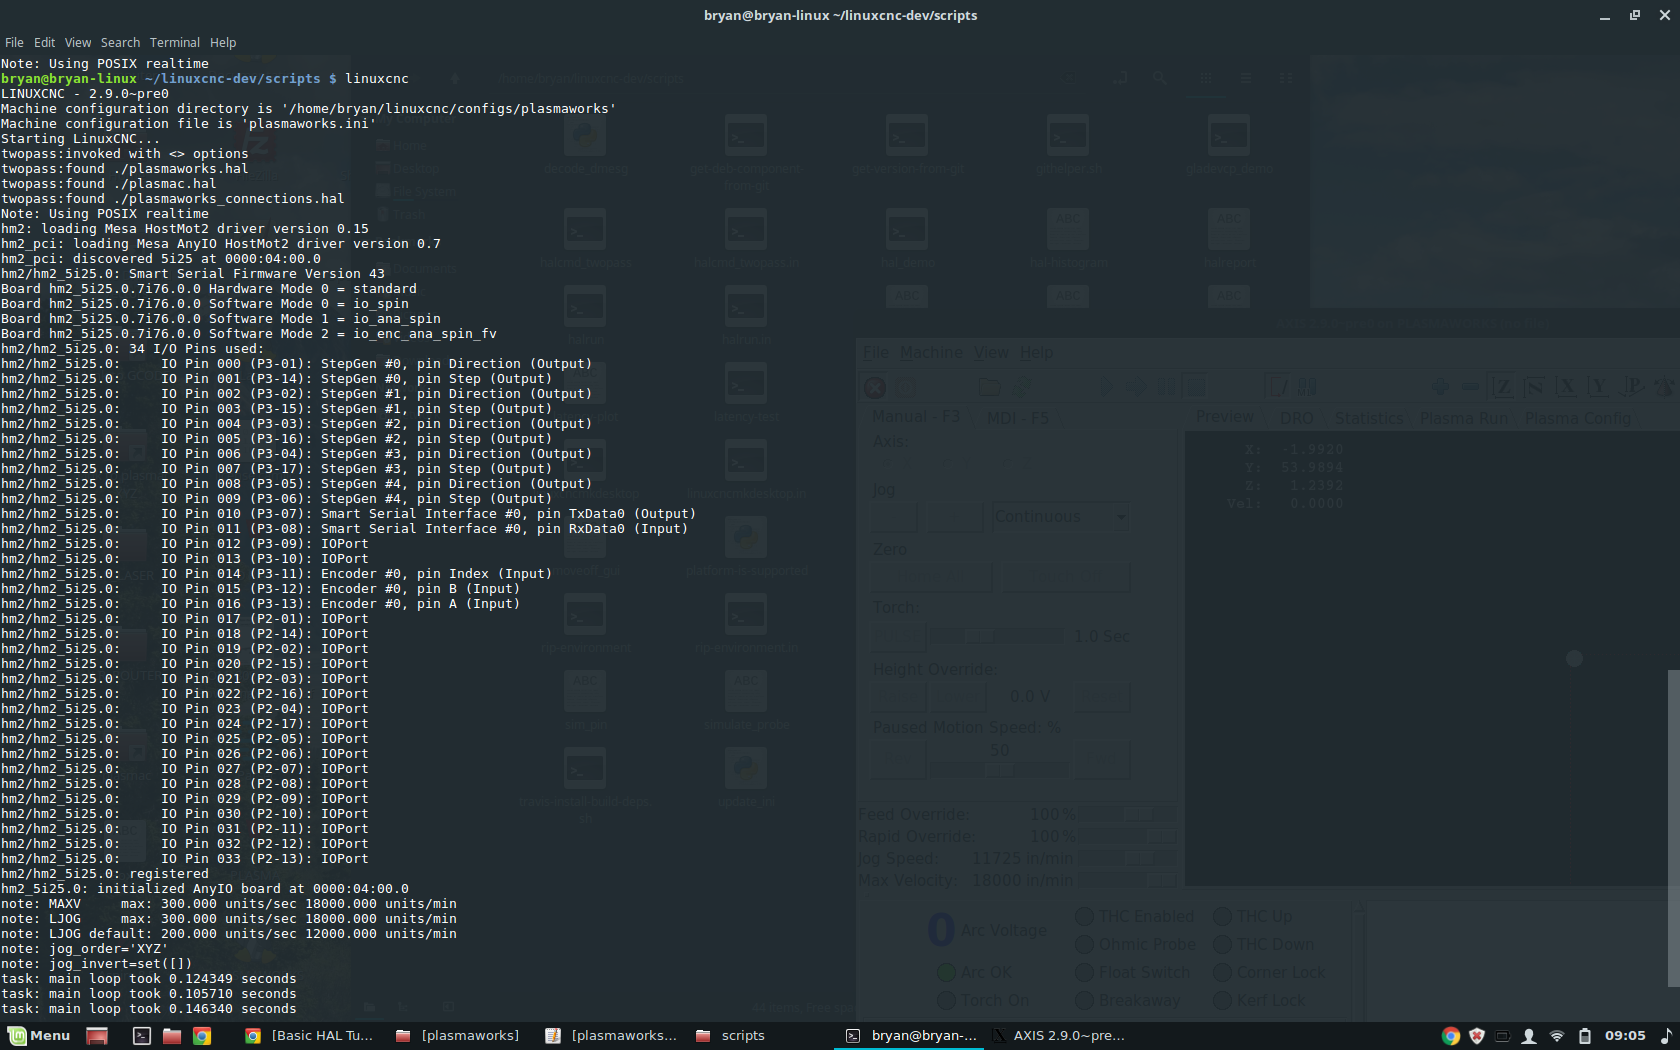Launch terminal from the panel launcher icon
The image size is (1680, 1050).
point(142,1036)
